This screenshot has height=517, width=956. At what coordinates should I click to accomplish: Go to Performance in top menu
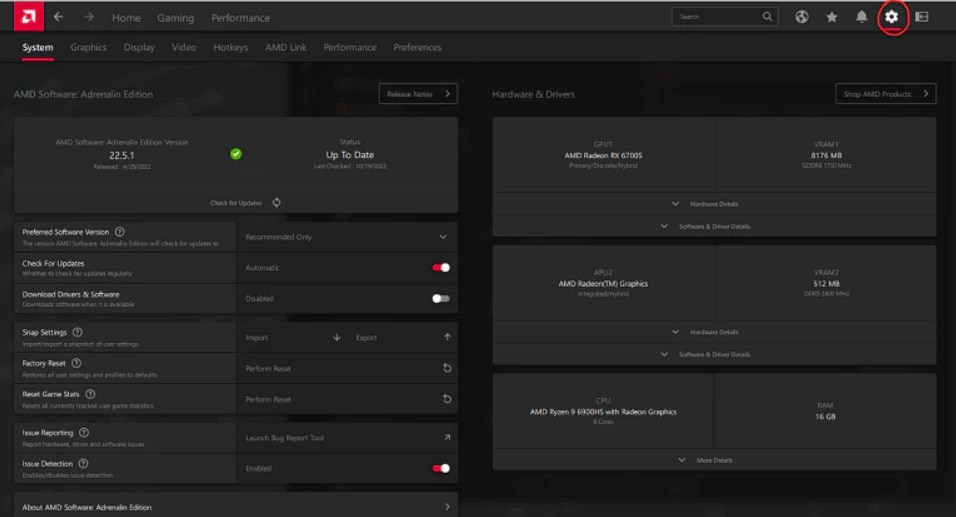coord(240,18)
